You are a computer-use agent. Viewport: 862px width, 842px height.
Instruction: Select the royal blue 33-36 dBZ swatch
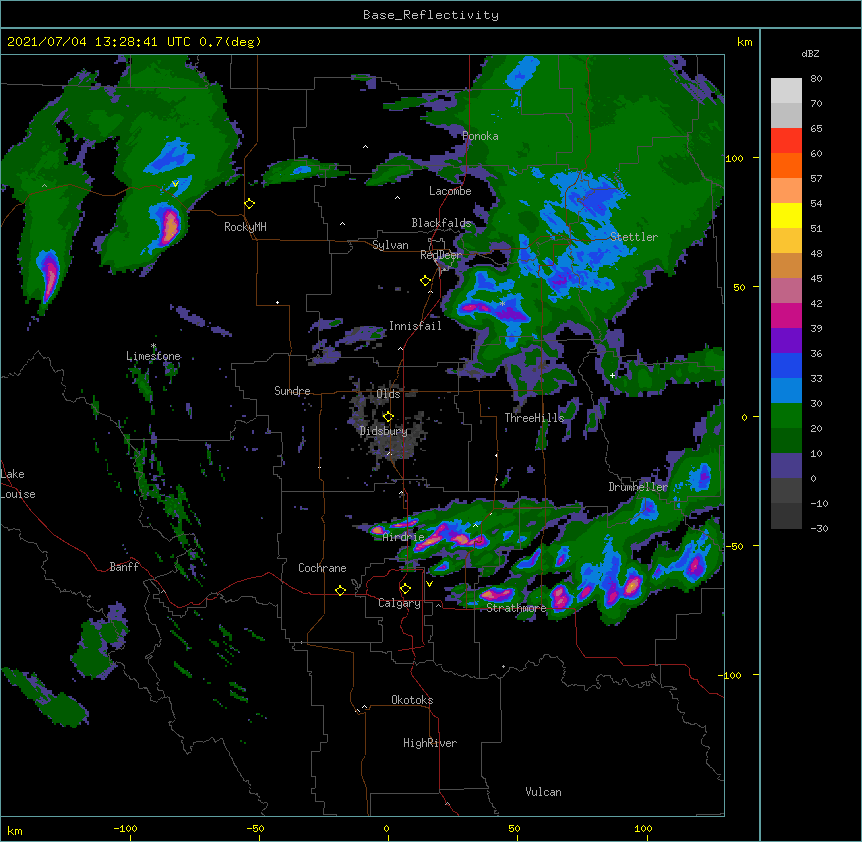[786, 365]
